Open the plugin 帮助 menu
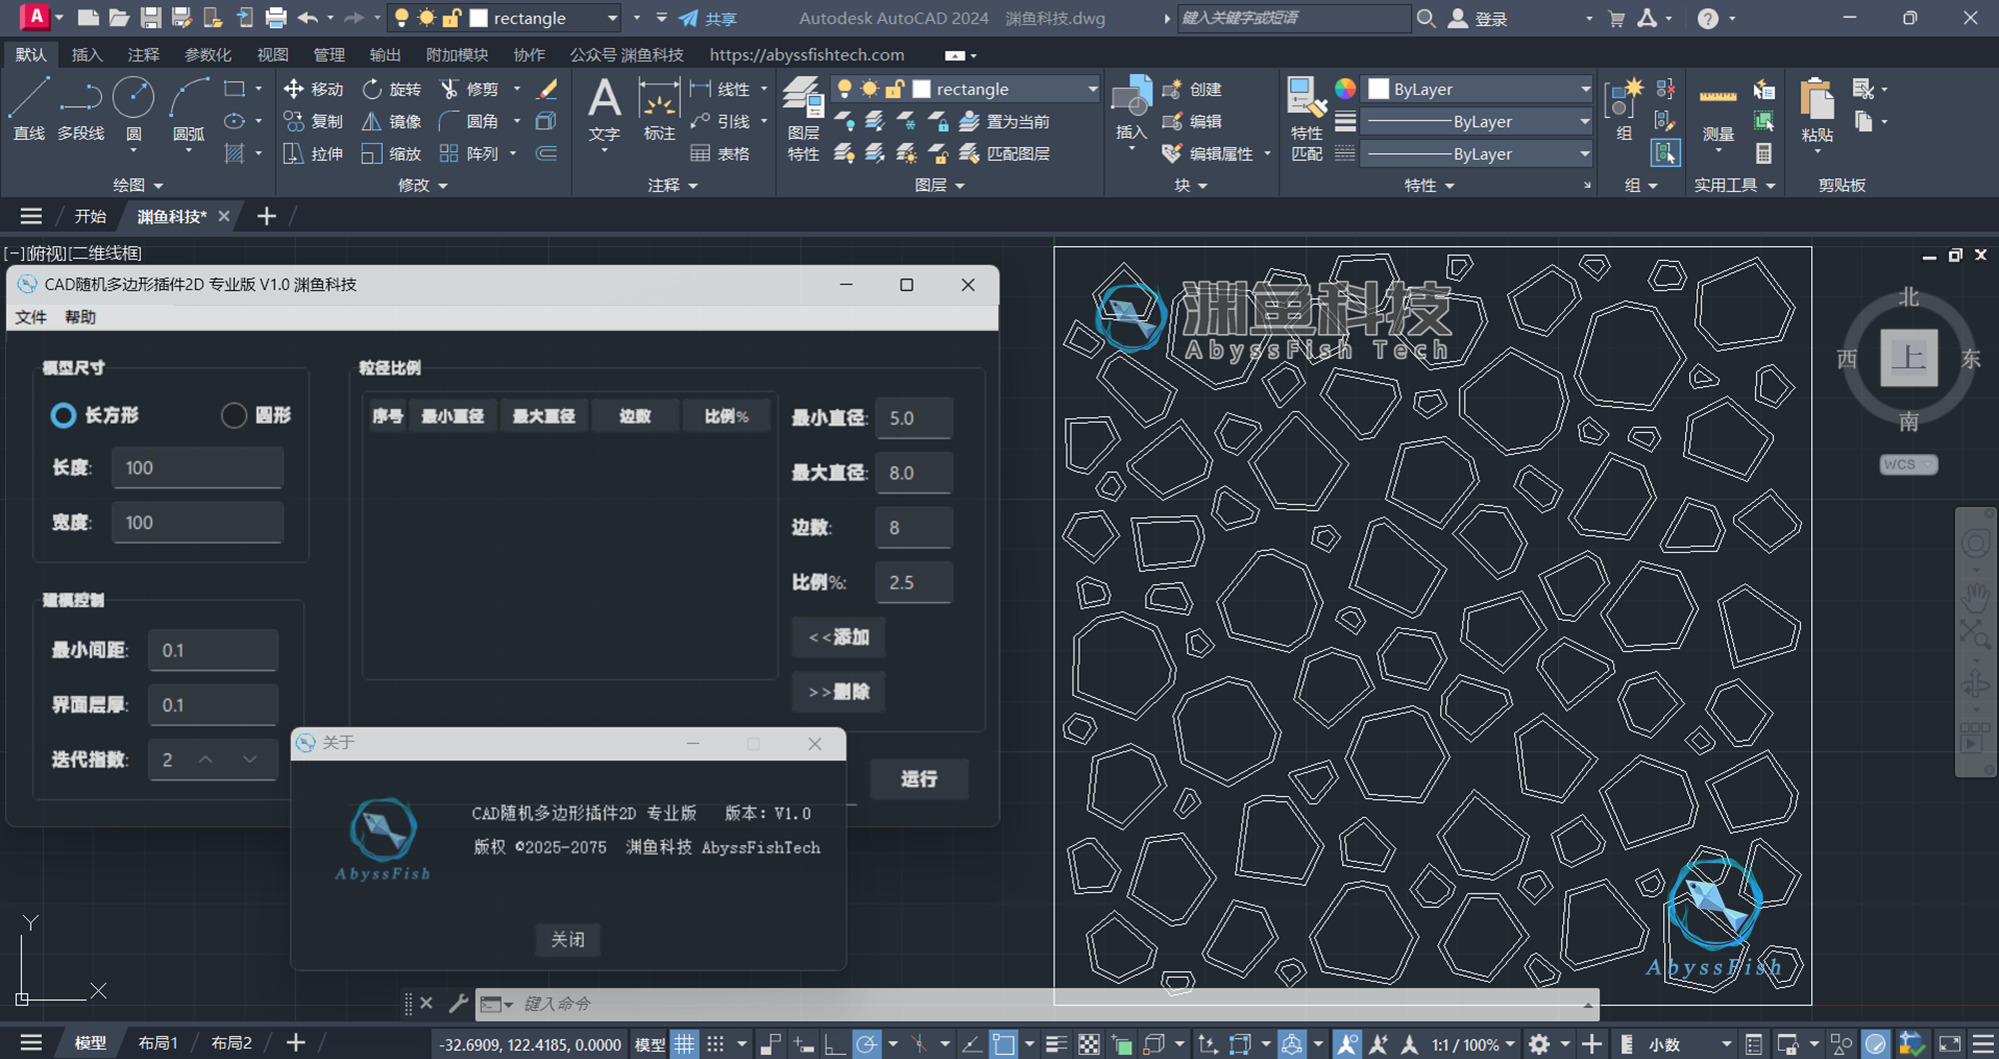The height and width of the screenshot is (1059, 1999). pos(80,317)
